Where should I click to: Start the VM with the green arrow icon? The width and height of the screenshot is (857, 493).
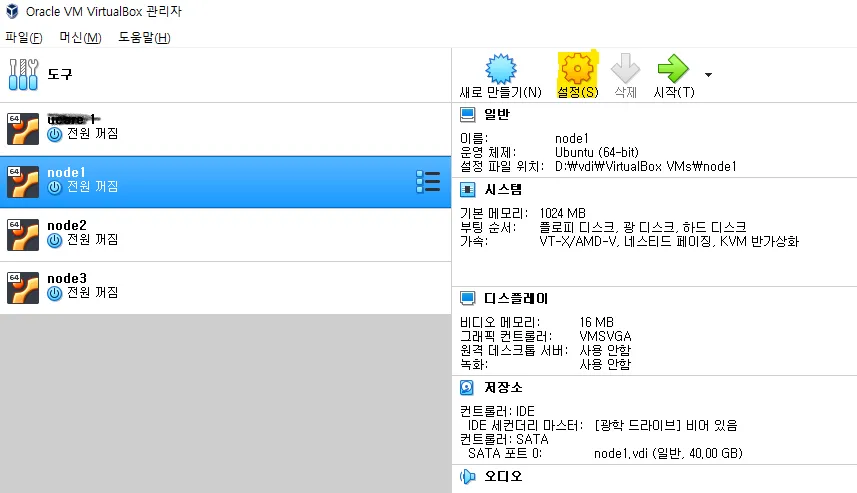coord(673,69)
